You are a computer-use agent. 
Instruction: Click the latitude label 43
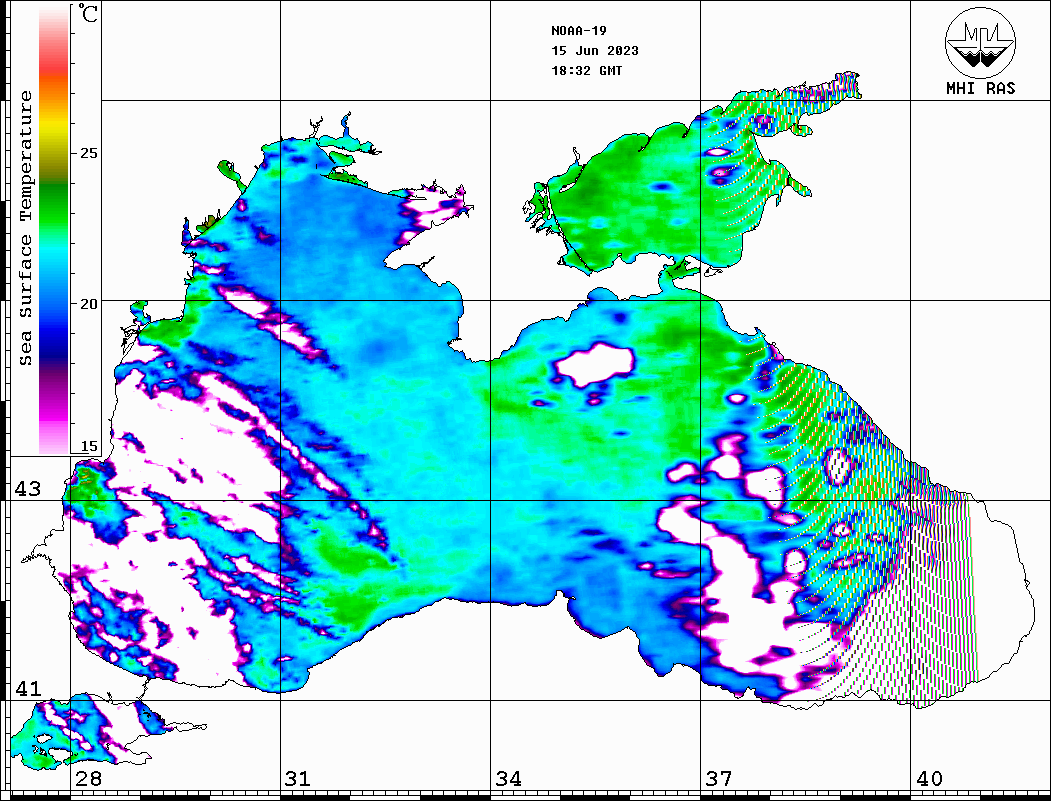[27, 489]
